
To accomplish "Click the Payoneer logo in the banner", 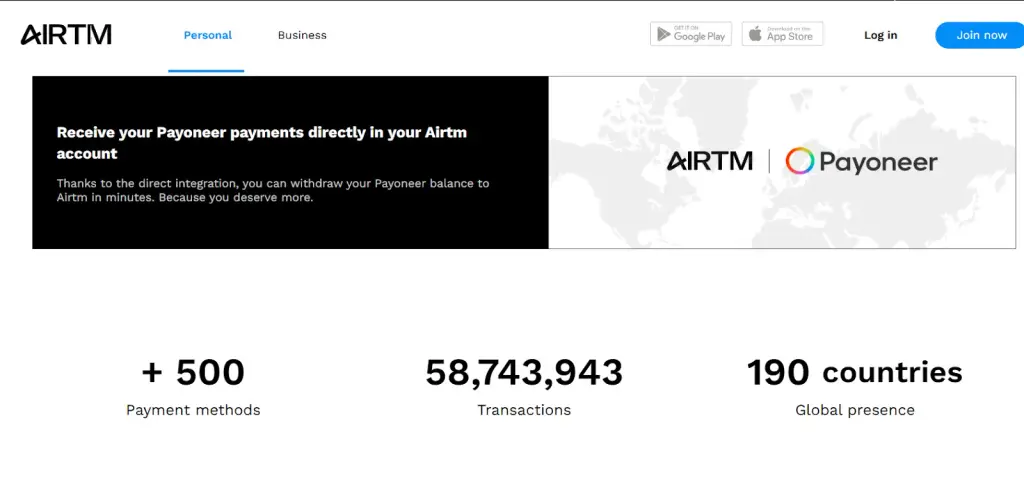I will [x=861, y=161].
